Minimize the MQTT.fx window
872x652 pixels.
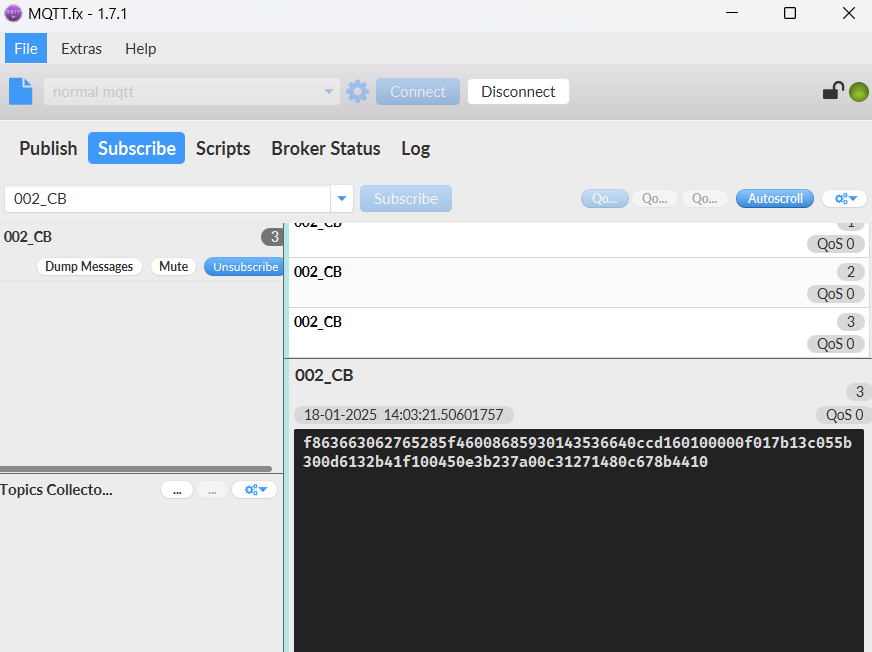click(732, 13)
